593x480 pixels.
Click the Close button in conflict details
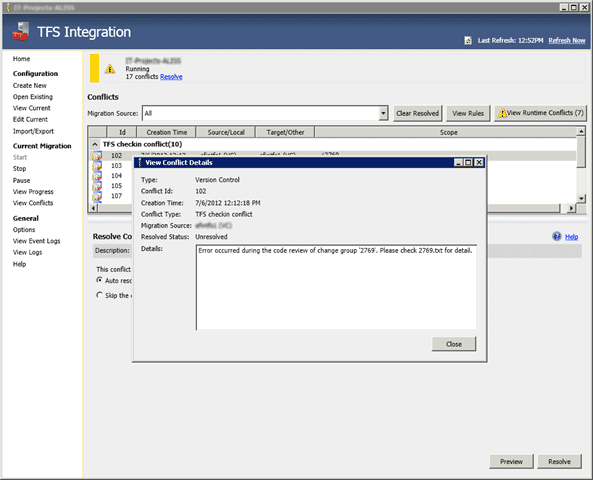click(x=454, y=344)
